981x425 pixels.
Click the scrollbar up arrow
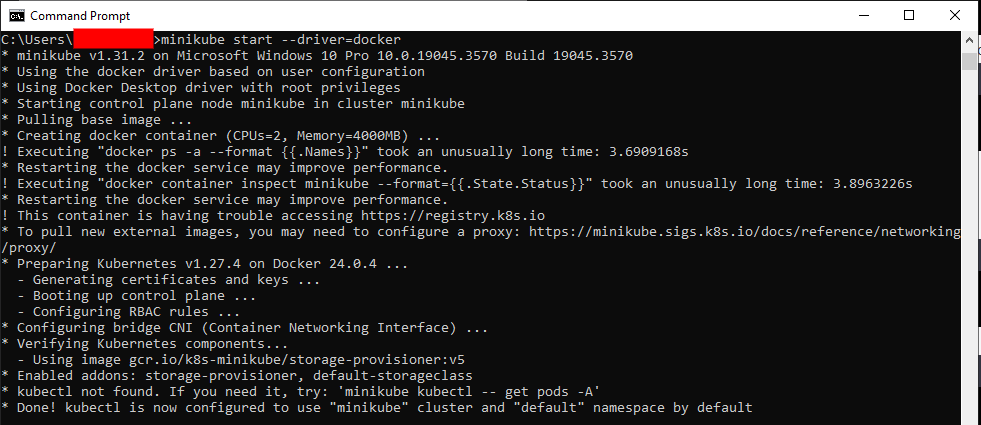point(969,39)
